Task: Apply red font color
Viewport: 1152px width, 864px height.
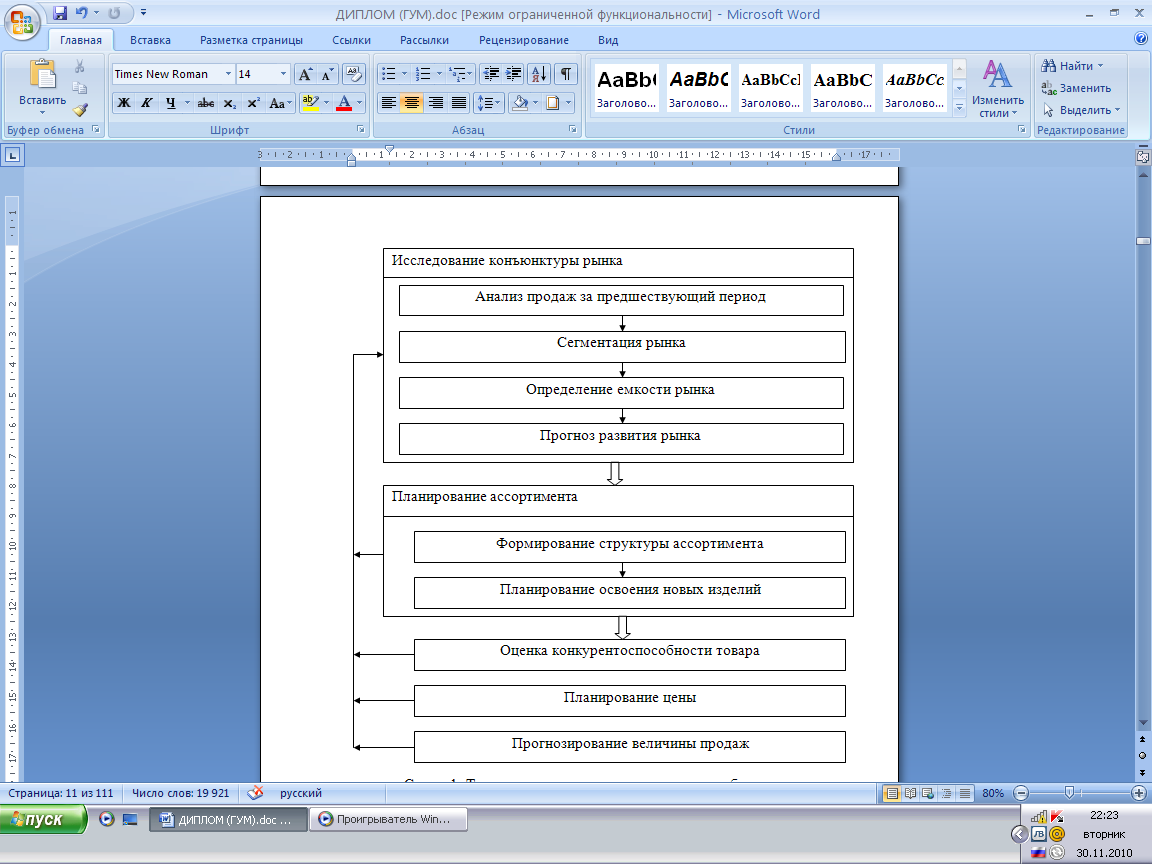Action: (x=344, y=104)
